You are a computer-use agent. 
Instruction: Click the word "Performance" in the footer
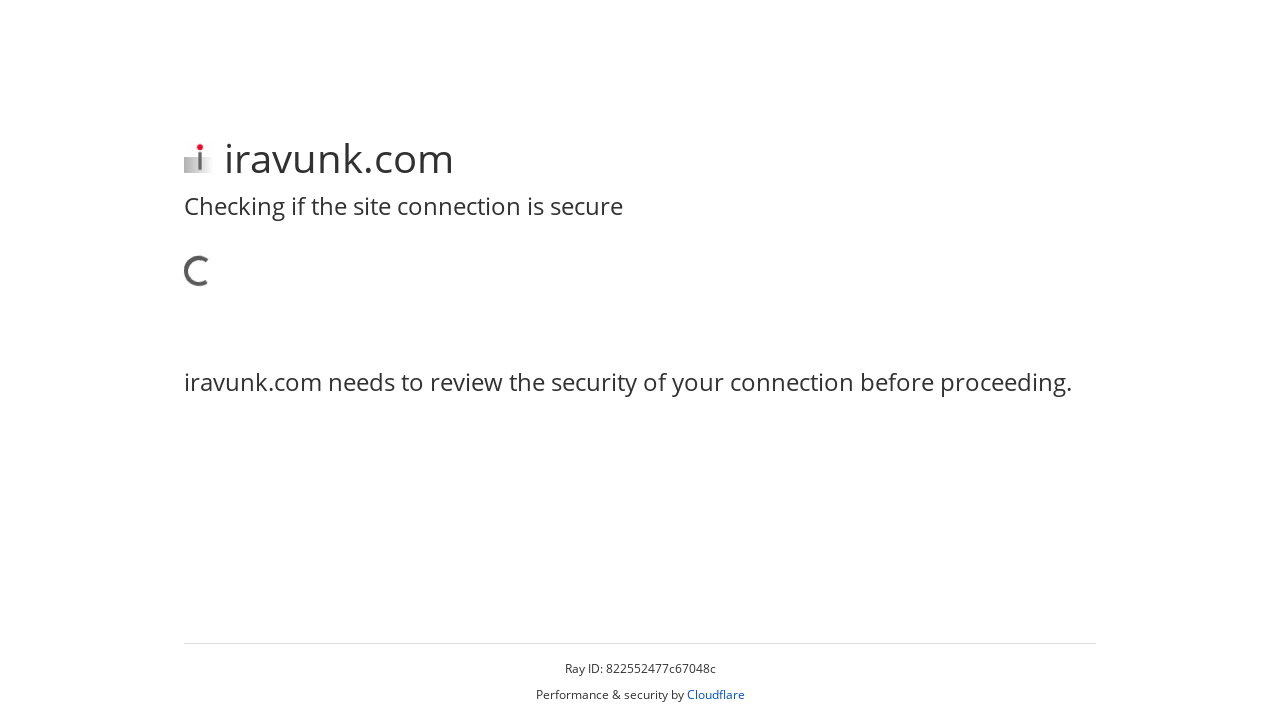[572, 695]
